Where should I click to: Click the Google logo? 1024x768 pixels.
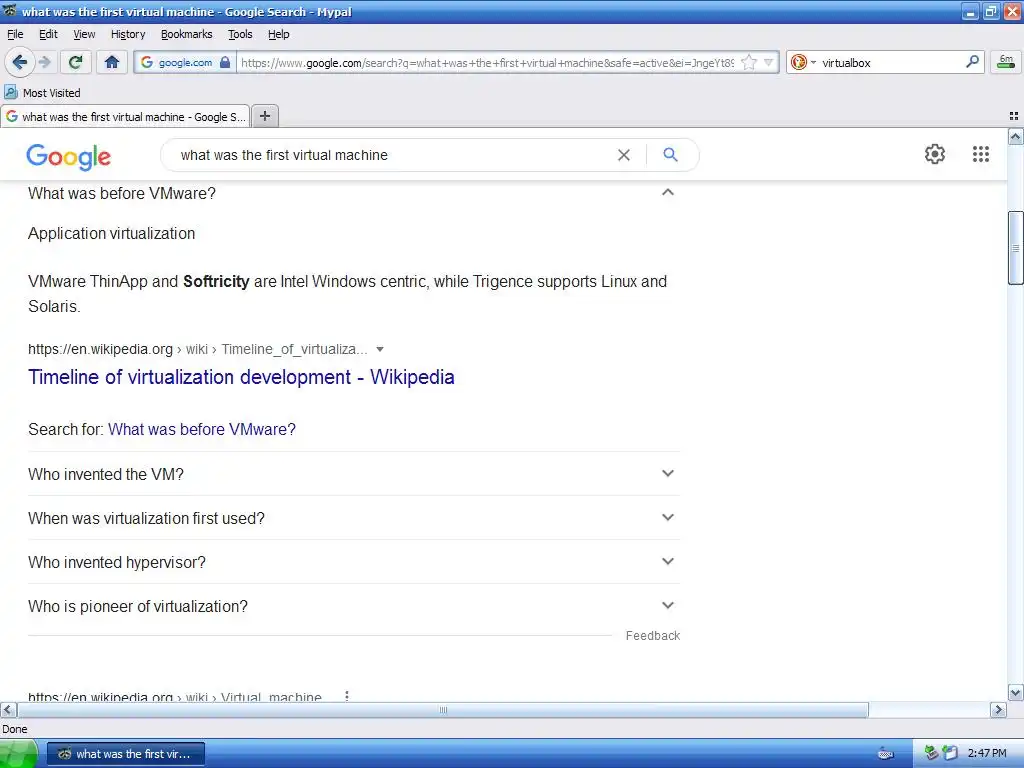click(x=69, y=156)
